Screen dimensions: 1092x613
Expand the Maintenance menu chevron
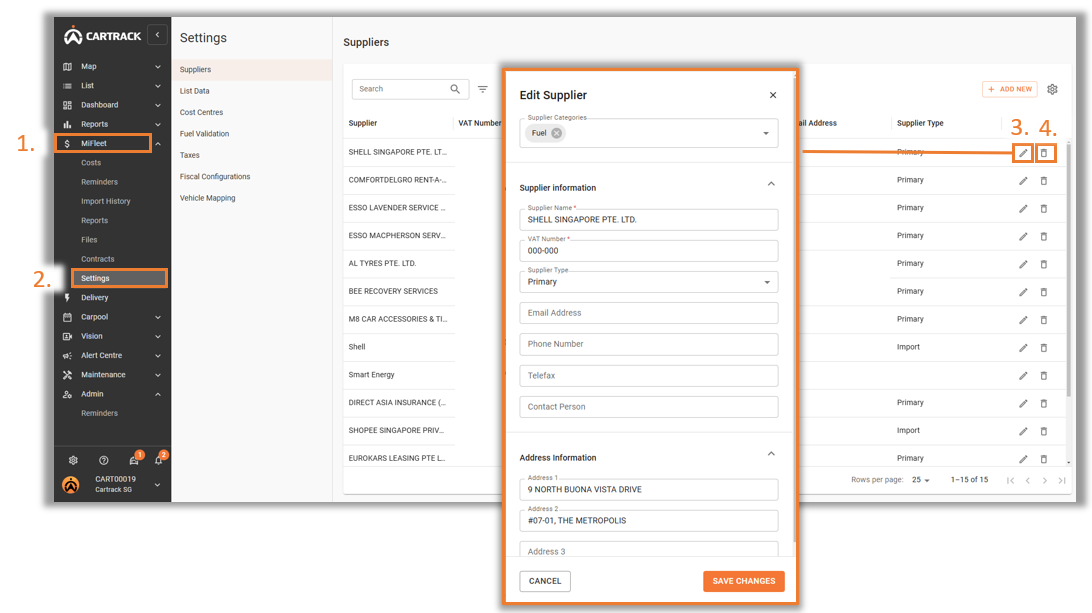[158, 375]
